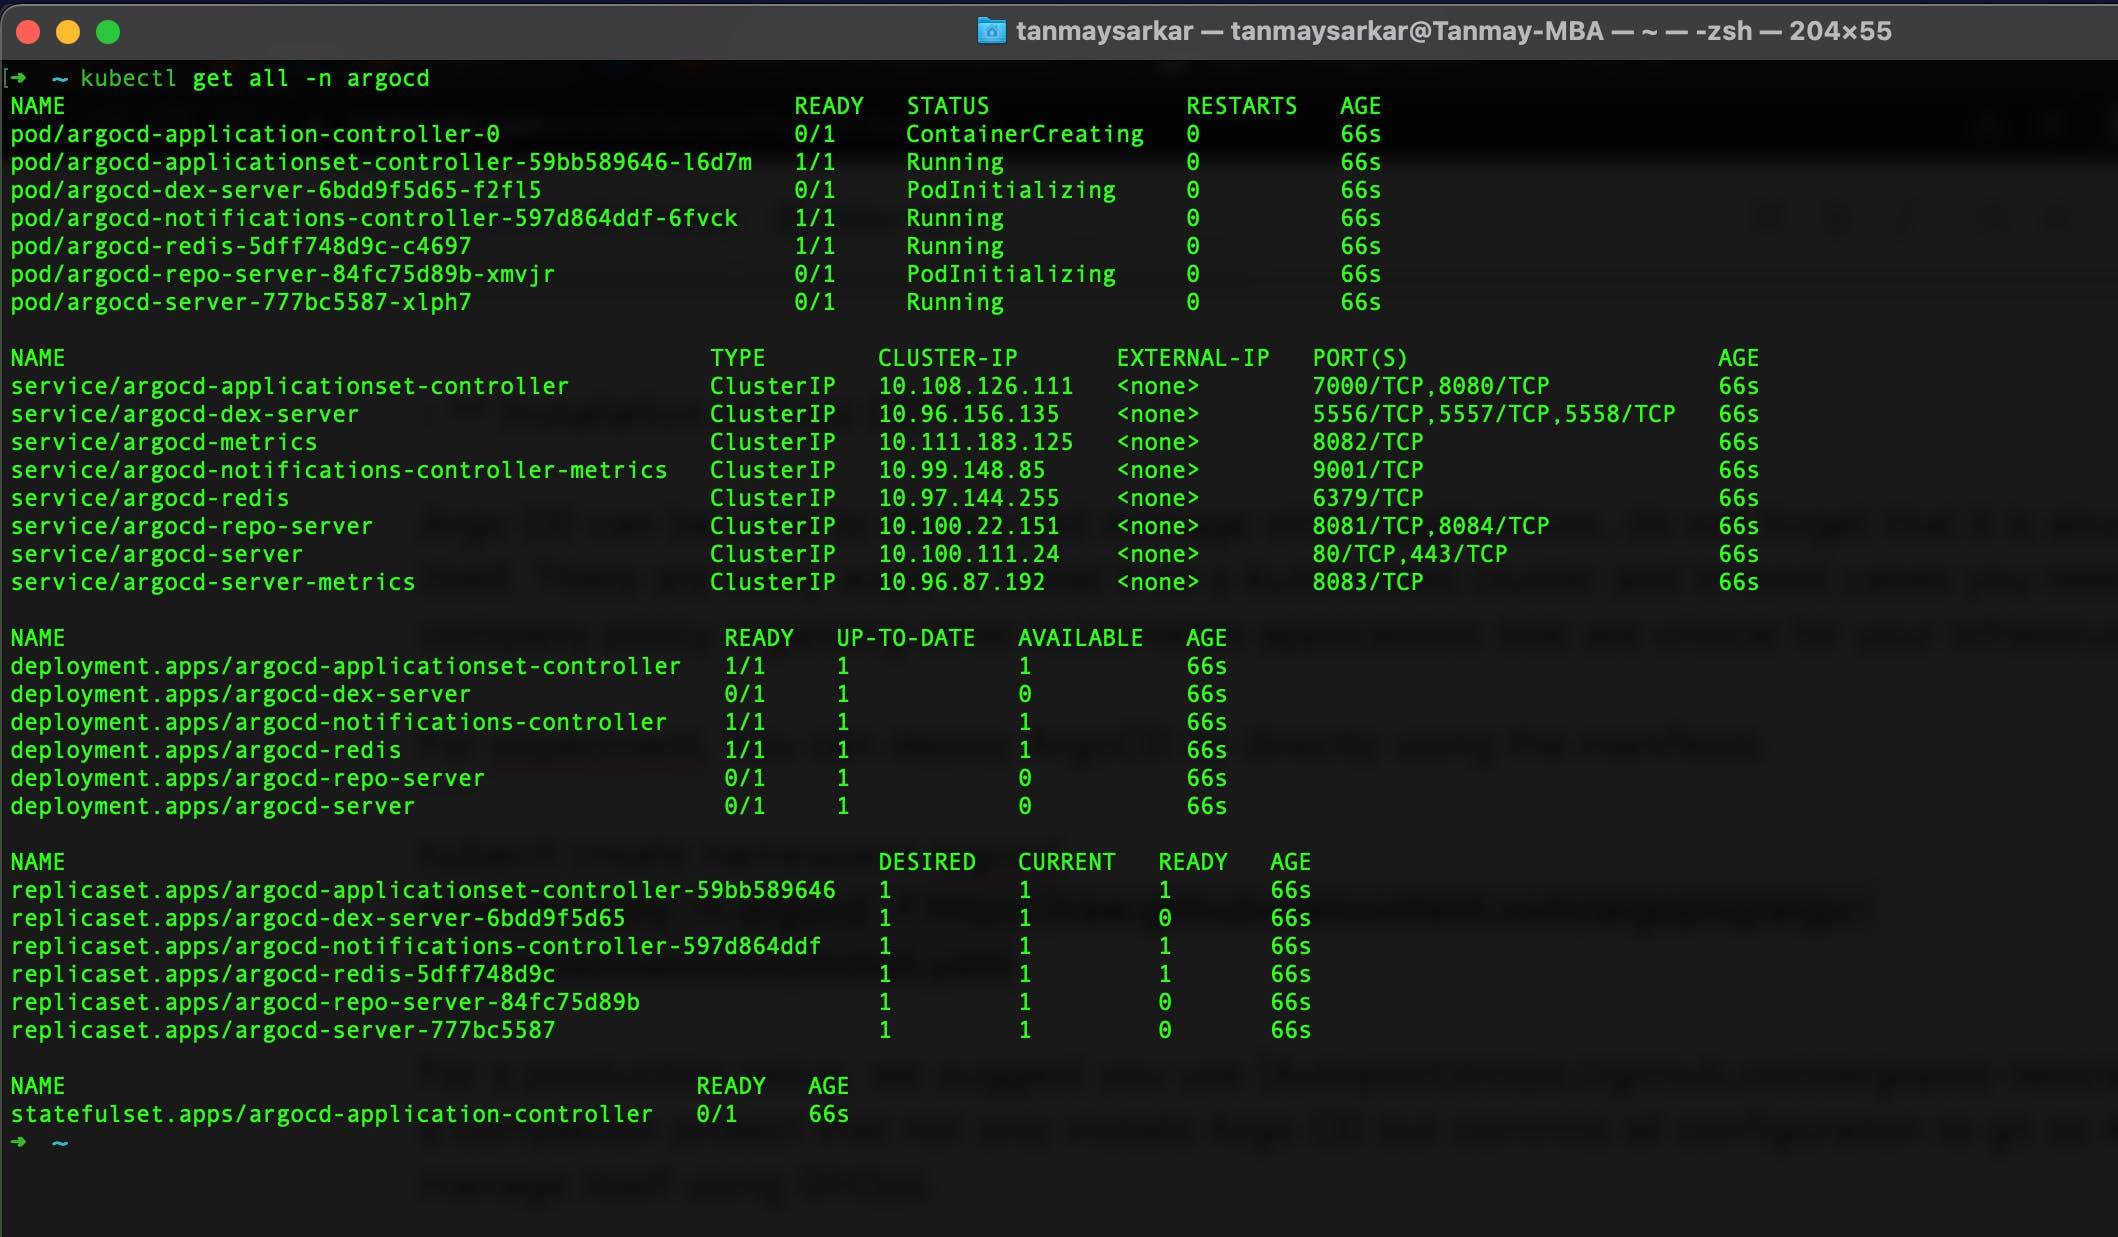
Task: Click pod/argocd-redis-5dff748d9c-c4697 entry
Action: pos(241,246)
